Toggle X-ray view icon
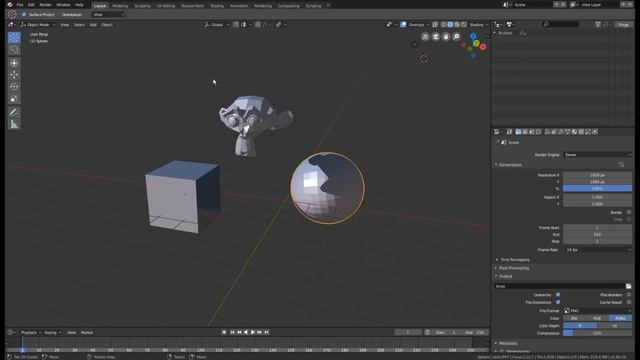 (x=435, y=25)
